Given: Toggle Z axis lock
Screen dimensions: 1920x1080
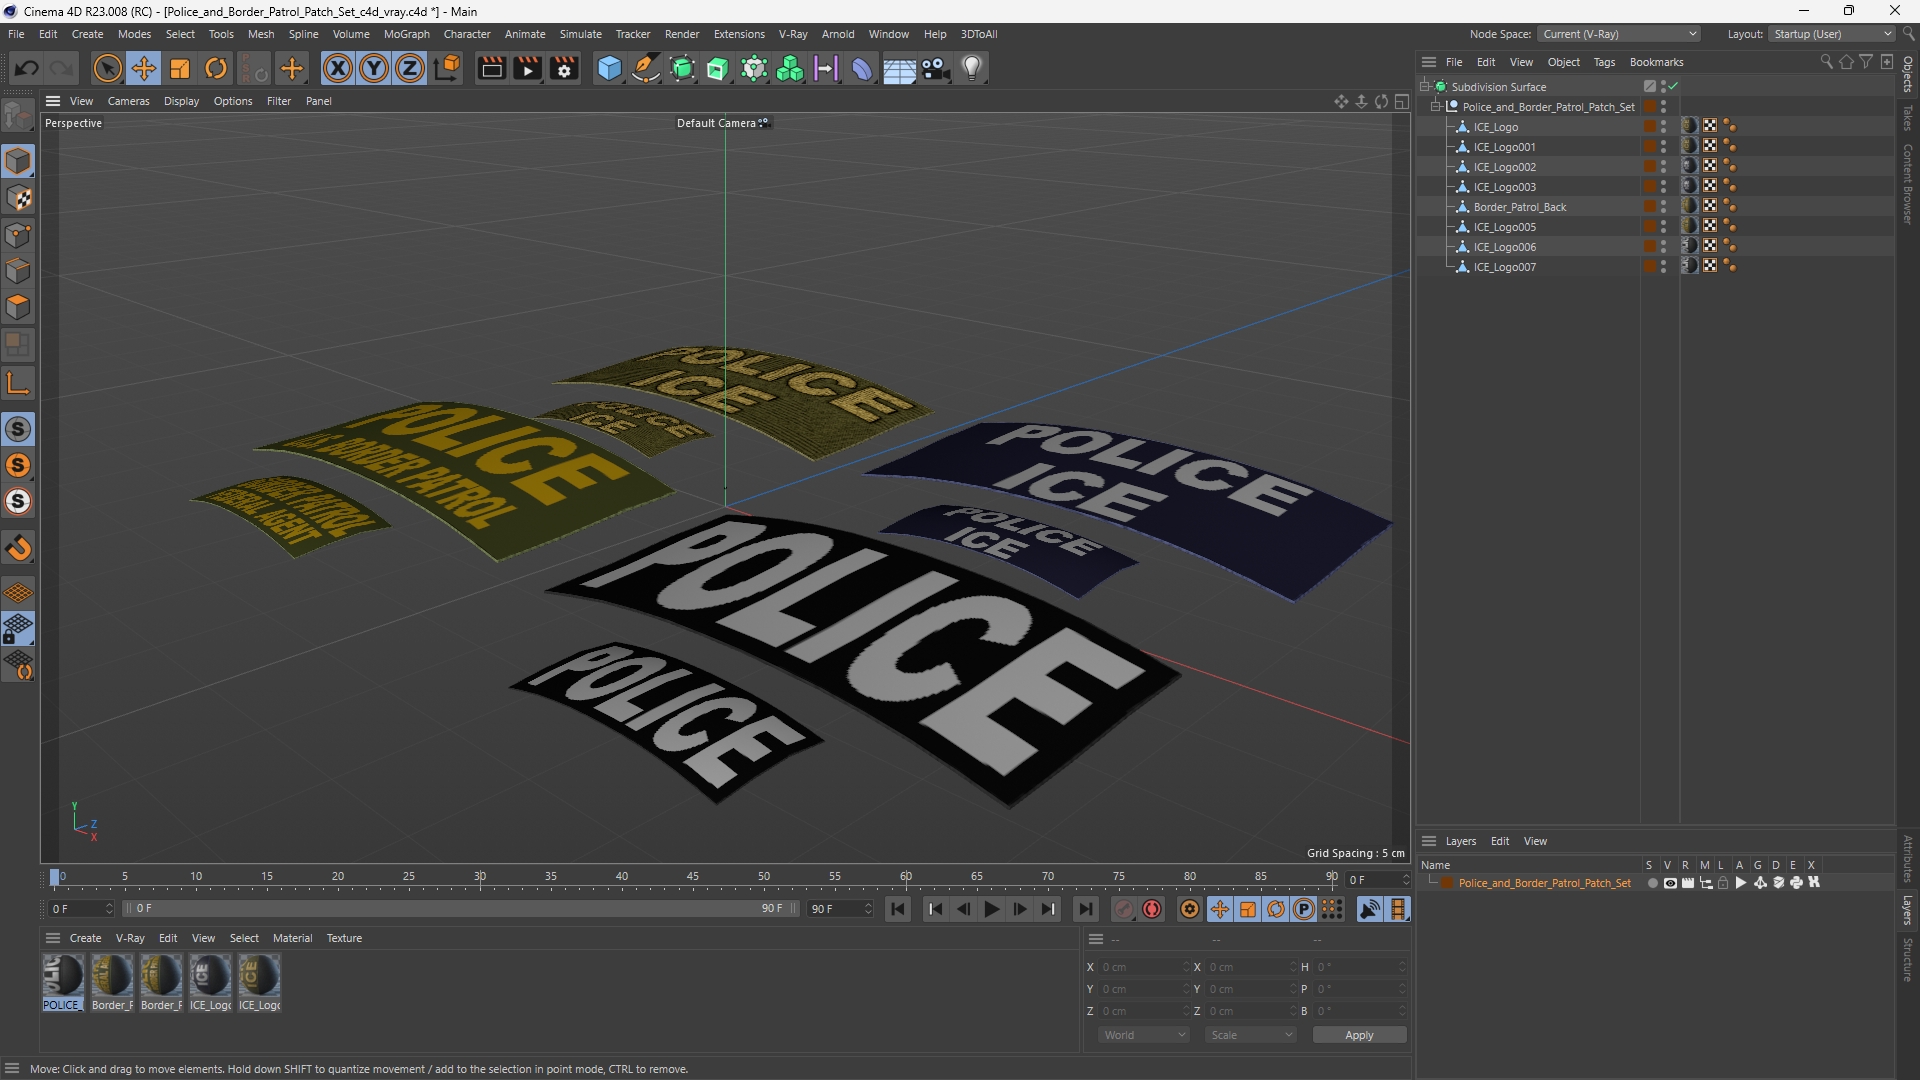Looking at the screenshot, I should point(410,68).
